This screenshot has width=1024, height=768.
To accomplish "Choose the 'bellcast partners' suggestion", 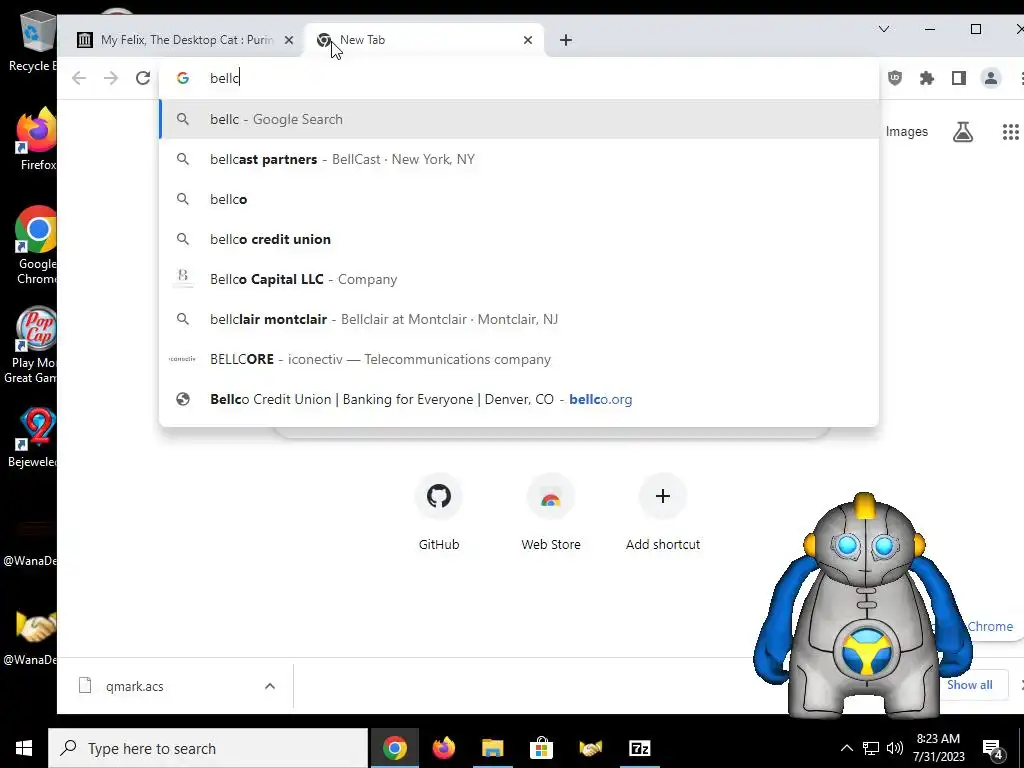I will (519, 159).
